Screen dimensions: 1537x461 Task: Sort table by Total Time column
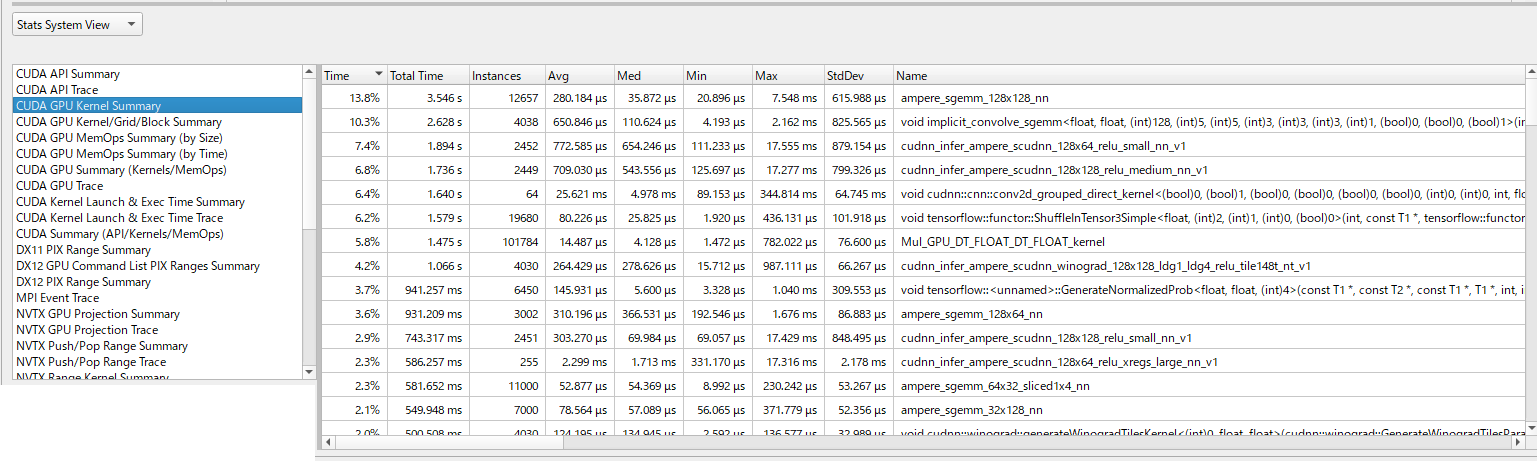pos(416,76)
